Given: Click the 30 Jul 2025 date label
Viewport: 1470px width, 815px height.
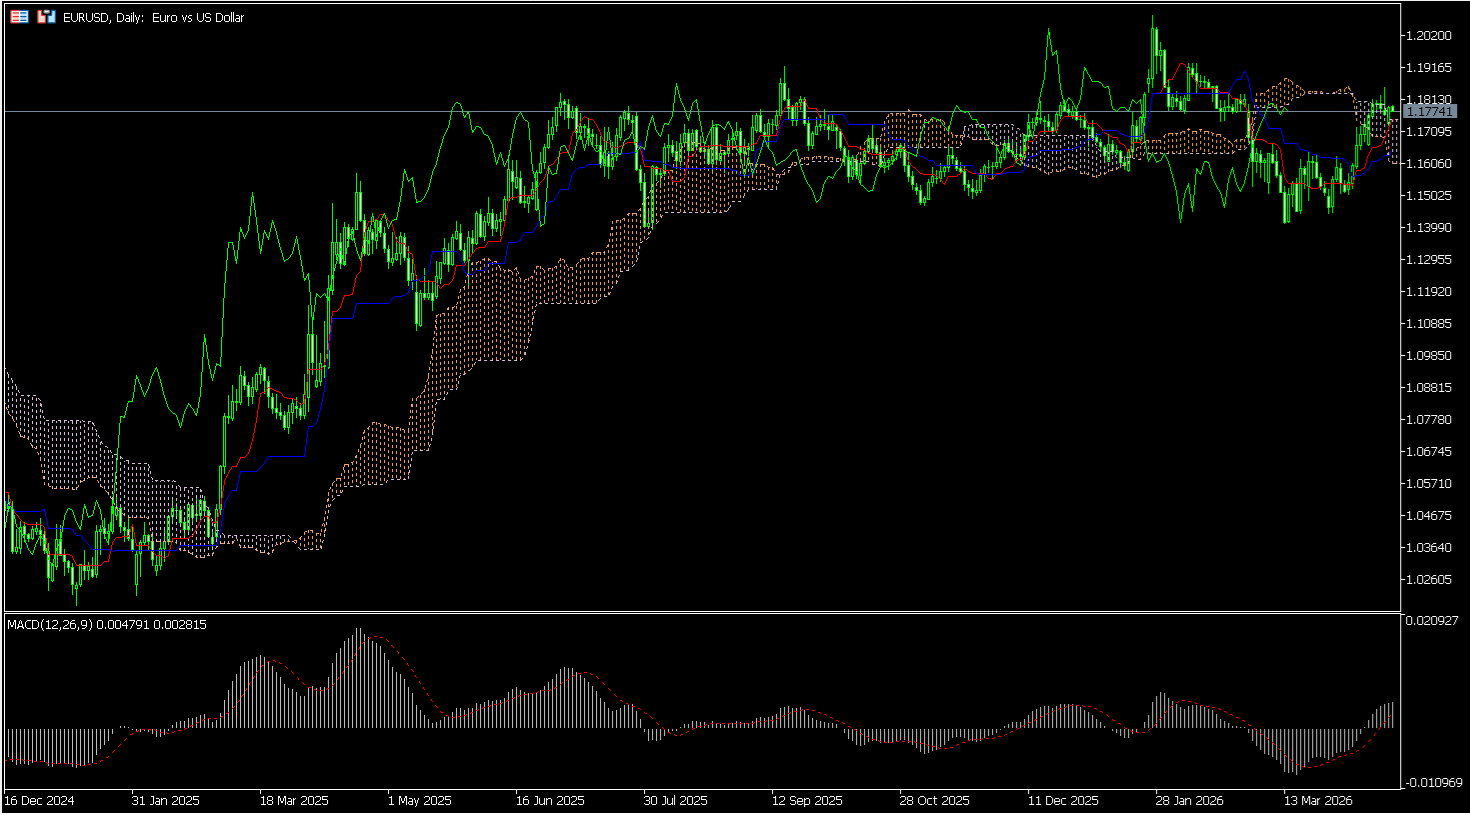Looking at the screenshot, I should coord(677,801).
